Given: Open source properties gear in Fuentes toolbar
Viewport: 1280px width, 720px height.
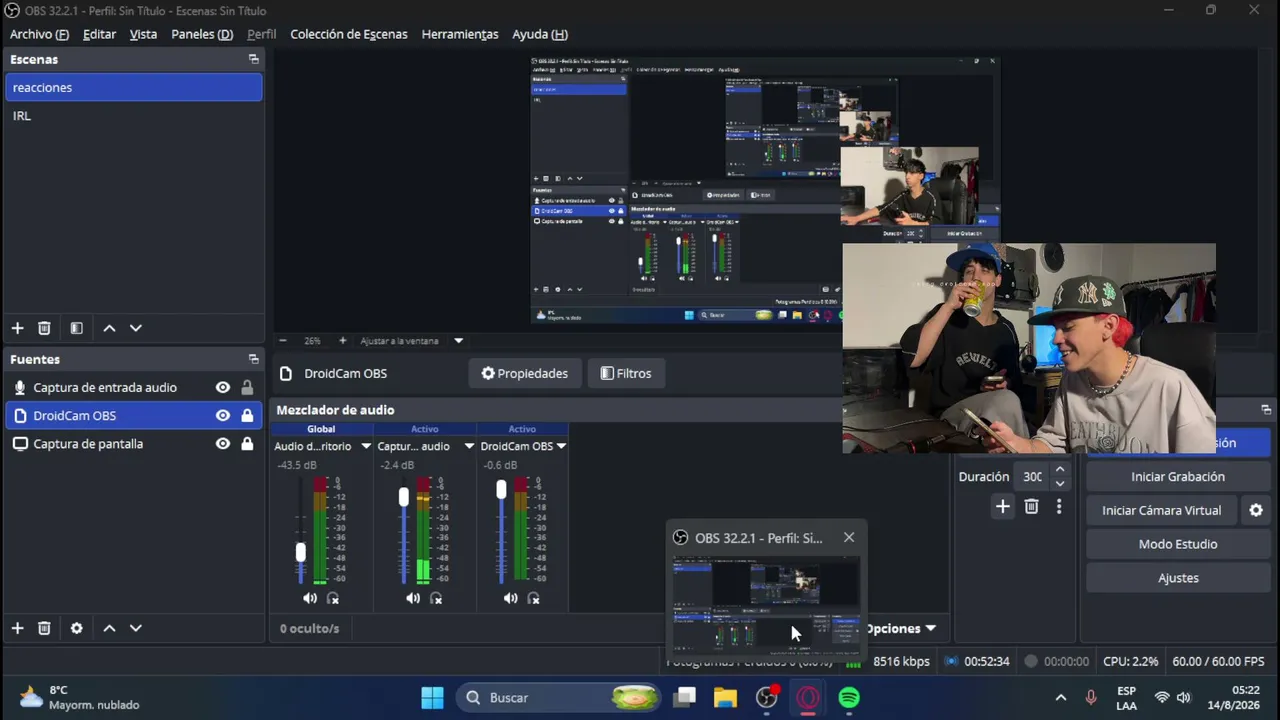Looking at the screenshot, I should point(76,628).
